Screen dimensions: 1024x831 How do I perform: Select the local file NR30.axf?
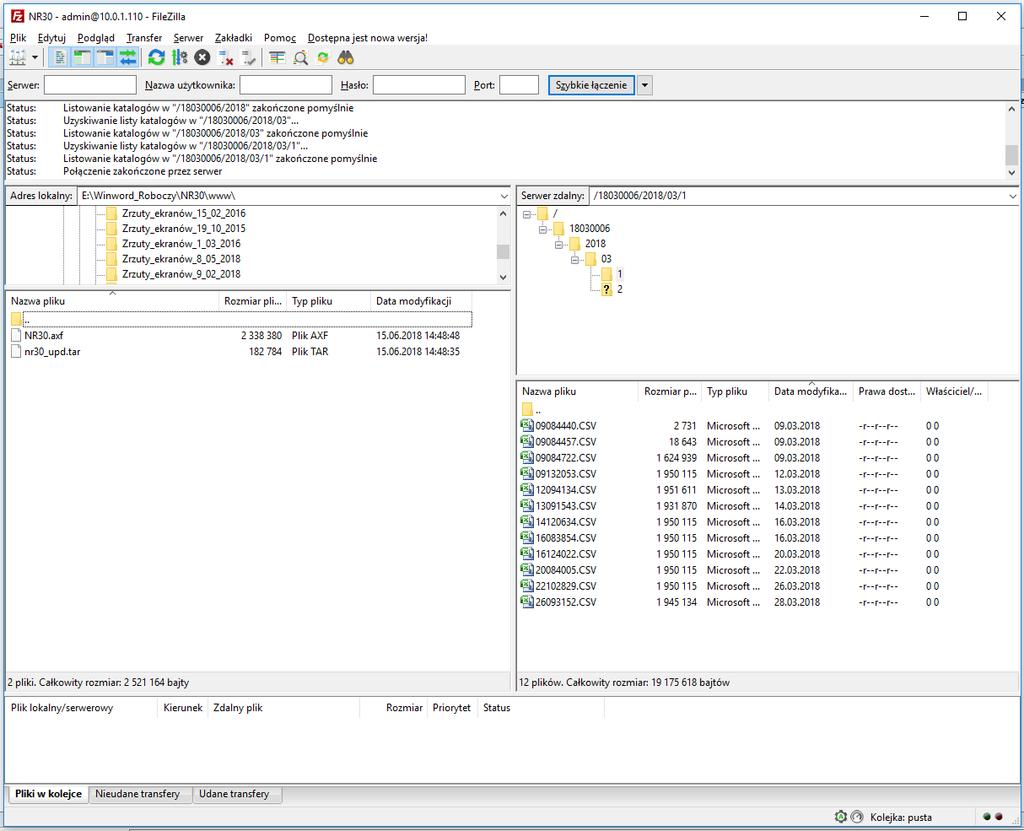coord(44,336)
